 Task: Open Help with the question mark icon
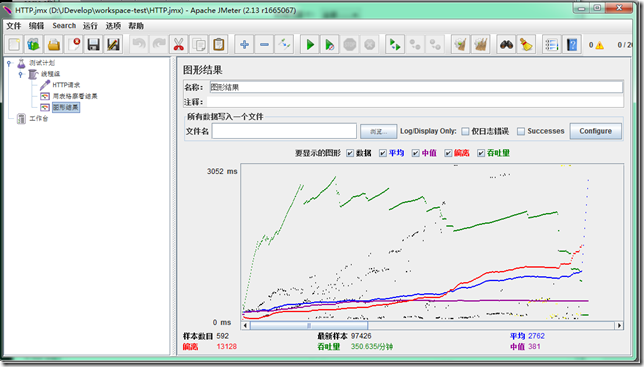[572, 44]
